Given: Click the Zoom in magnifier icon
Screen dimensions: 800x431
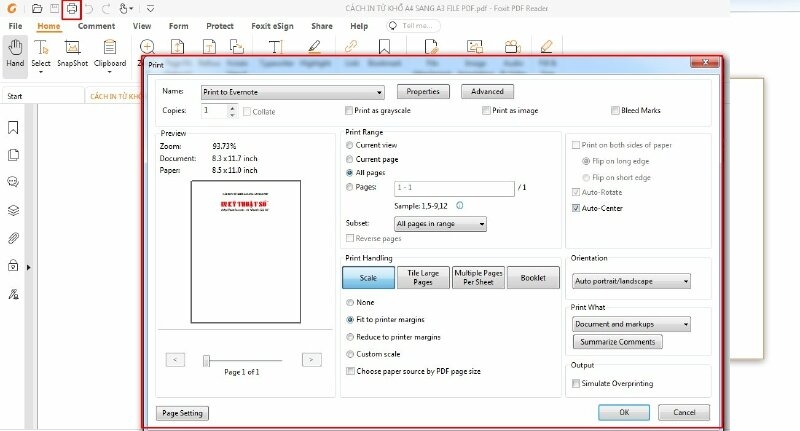Looking at the screenshot, I should coord(147,47).
